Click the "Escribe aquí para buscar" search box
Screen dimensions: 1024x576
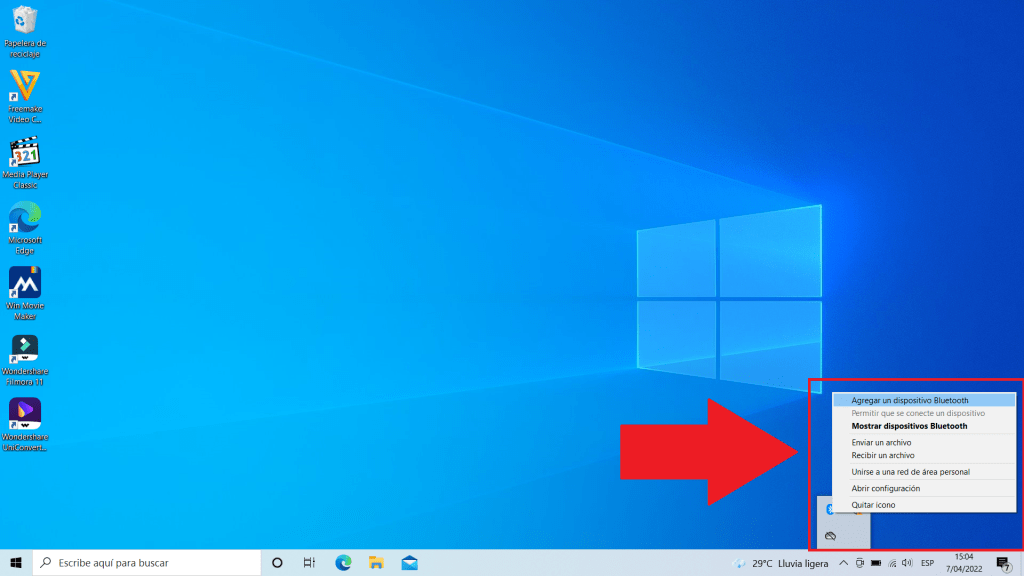150,563
